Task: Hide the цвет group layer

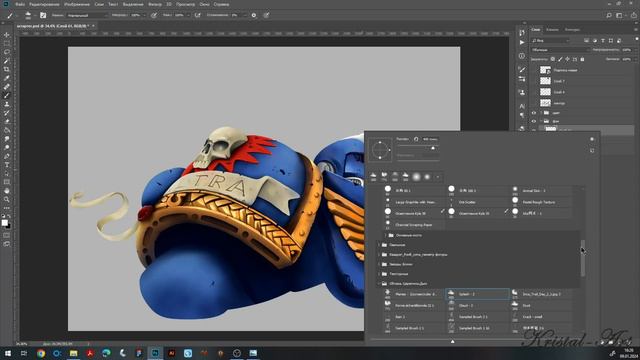Action: point(534,113)
